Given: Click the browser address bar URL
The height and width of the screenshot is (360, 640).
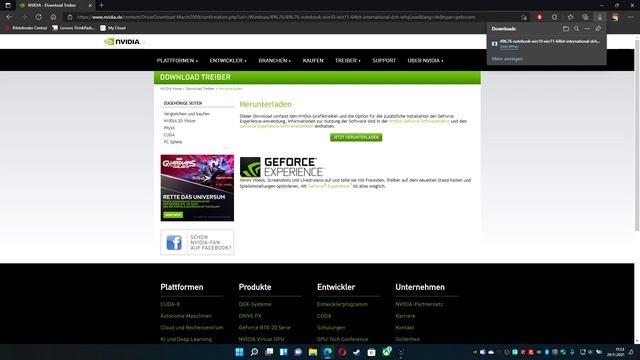Looking at the screenshot, I should 276,17.
